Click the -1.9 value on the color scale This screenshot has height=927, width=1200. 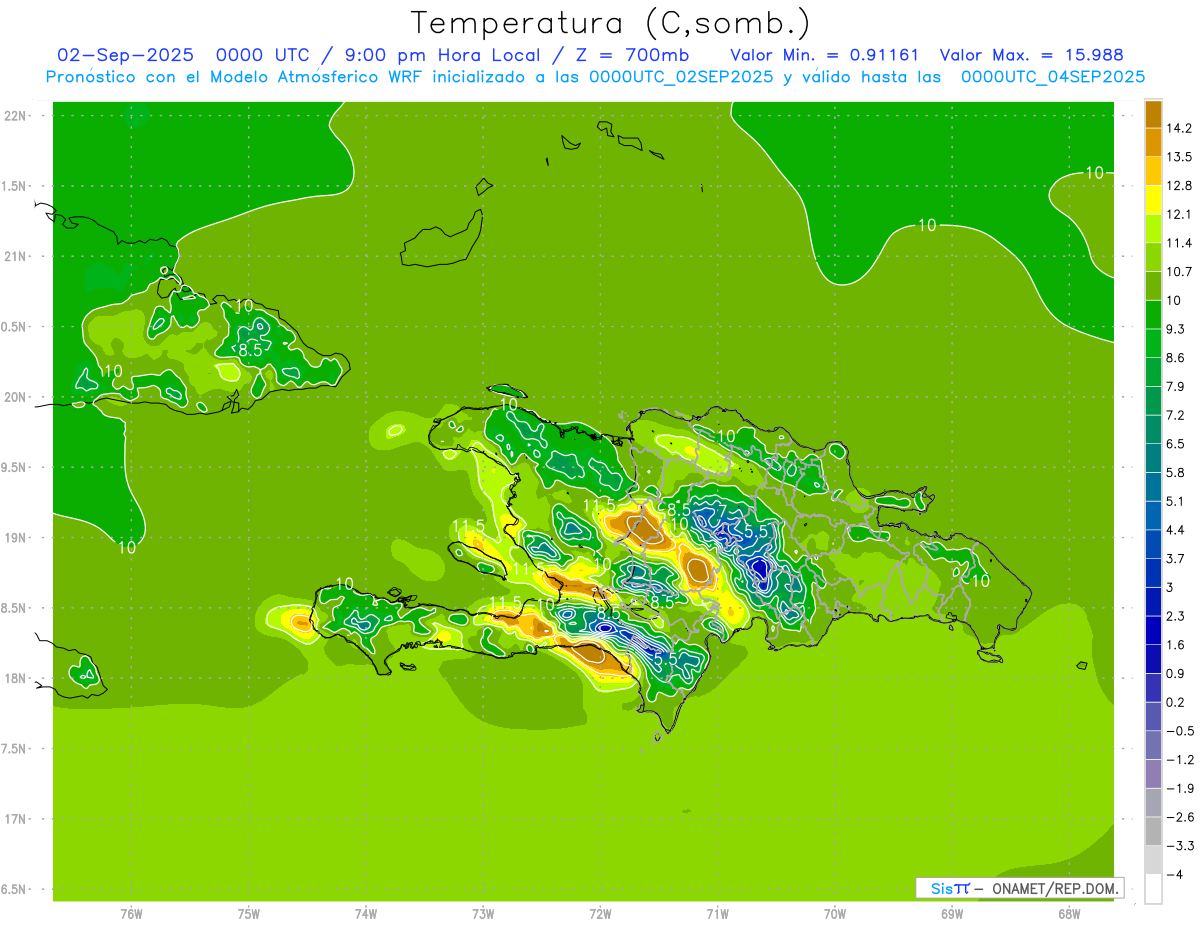pyautogui.click(x=1180, y=788)
